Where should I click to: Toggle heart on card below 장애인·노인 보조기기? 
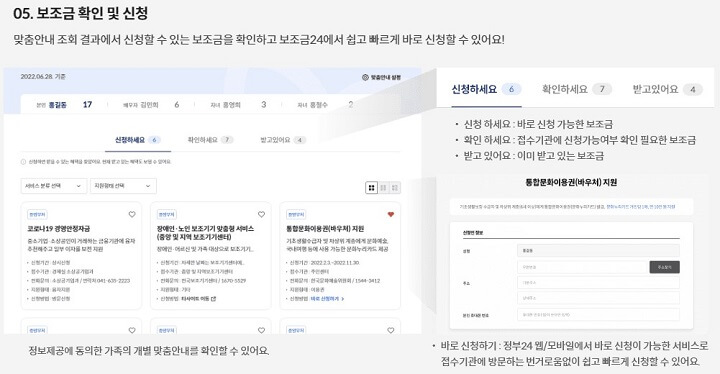point(261,330)
